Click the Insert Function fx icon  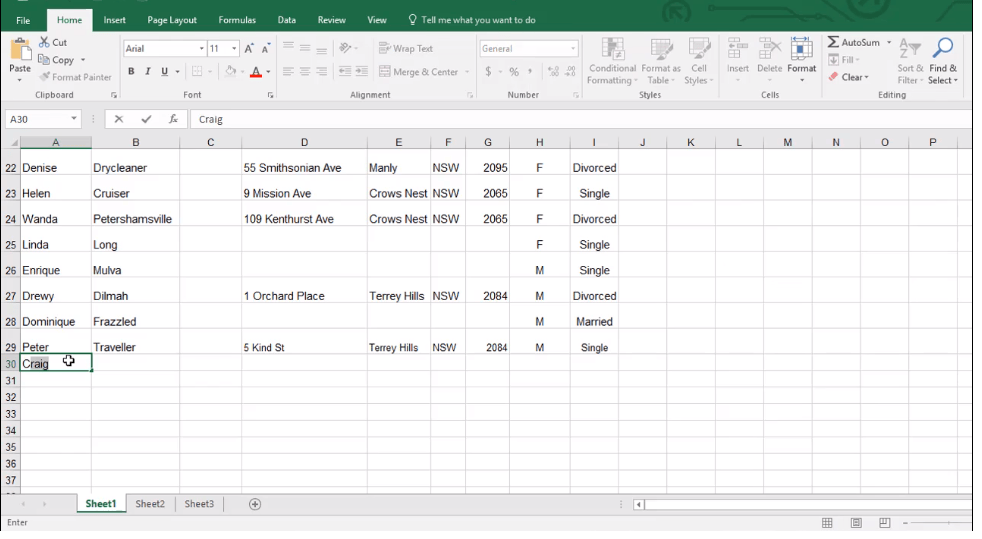173,119
